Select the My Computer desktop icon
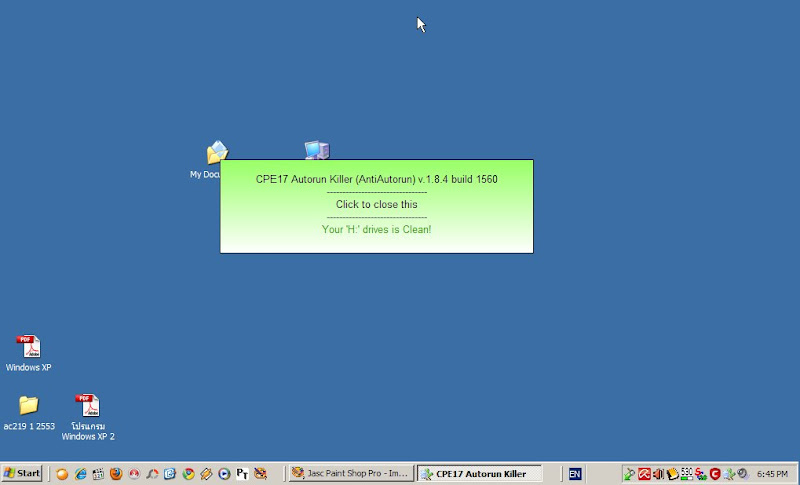Screen dimensions: 800x485 point(317,150)
